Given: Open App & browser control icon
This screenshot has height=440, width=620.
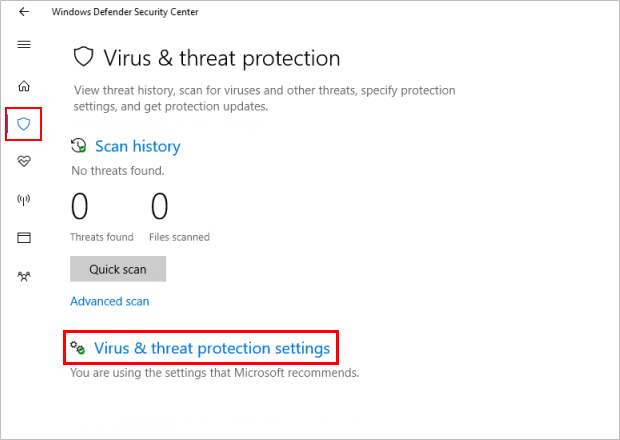Looking at the screenshot, I should click(24, 238).
